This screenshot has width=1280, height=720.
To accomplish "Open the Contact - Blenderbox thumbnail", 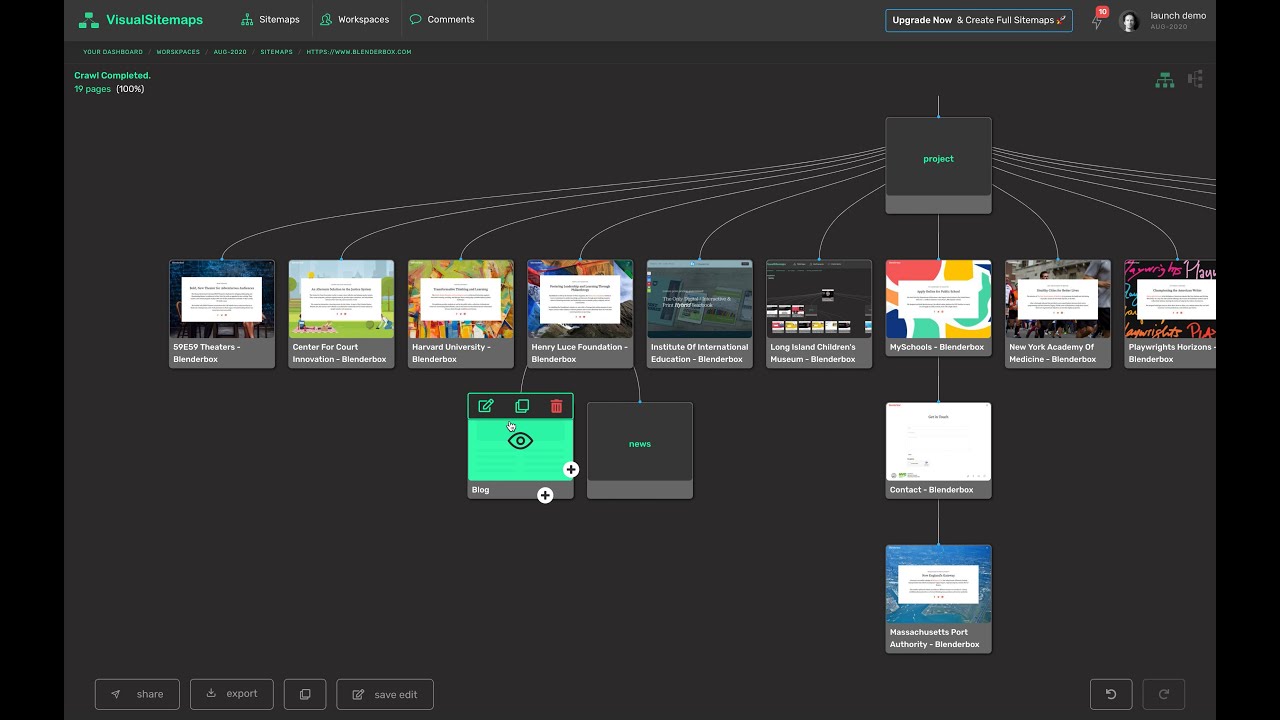I will click(938, 441).
